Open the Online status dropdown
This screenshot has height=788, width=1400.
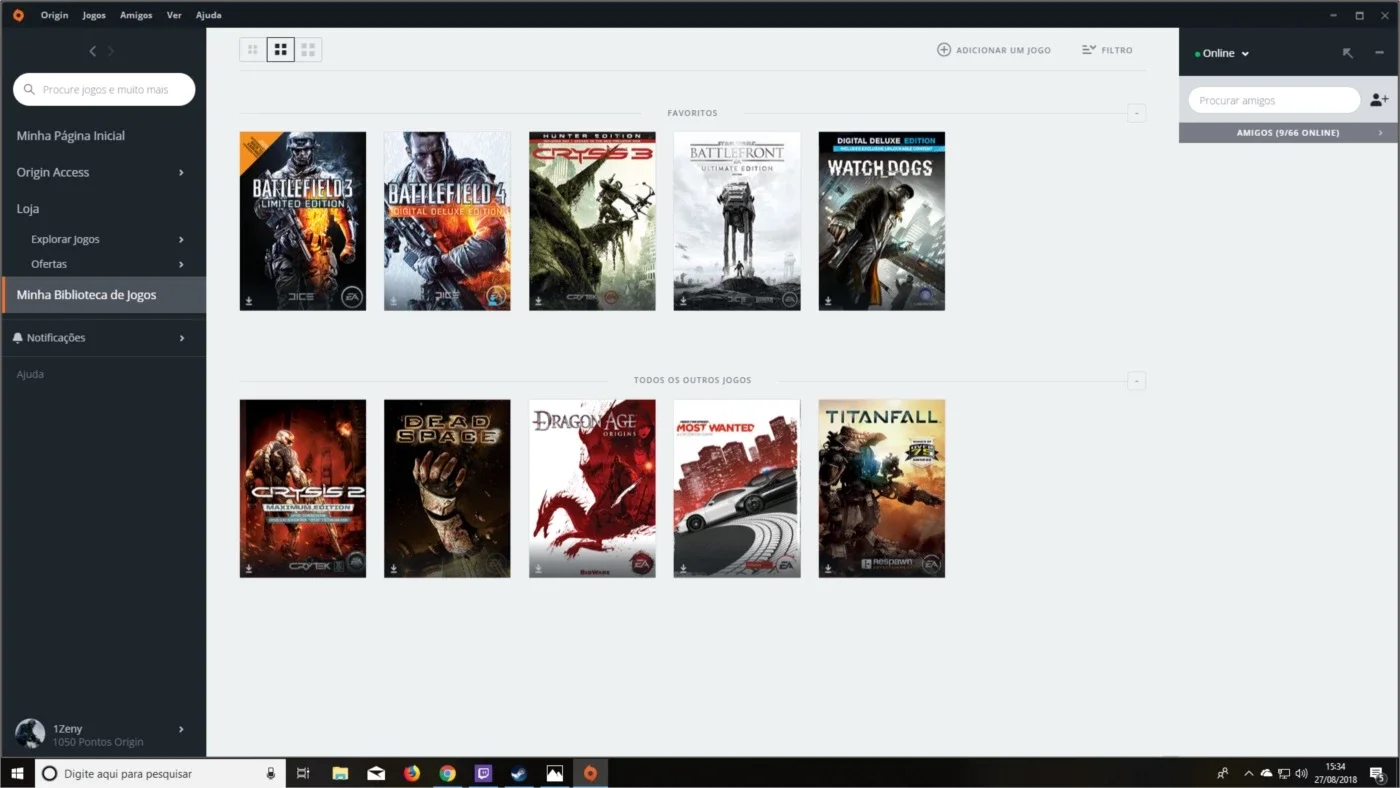[x=1222, y=53]
